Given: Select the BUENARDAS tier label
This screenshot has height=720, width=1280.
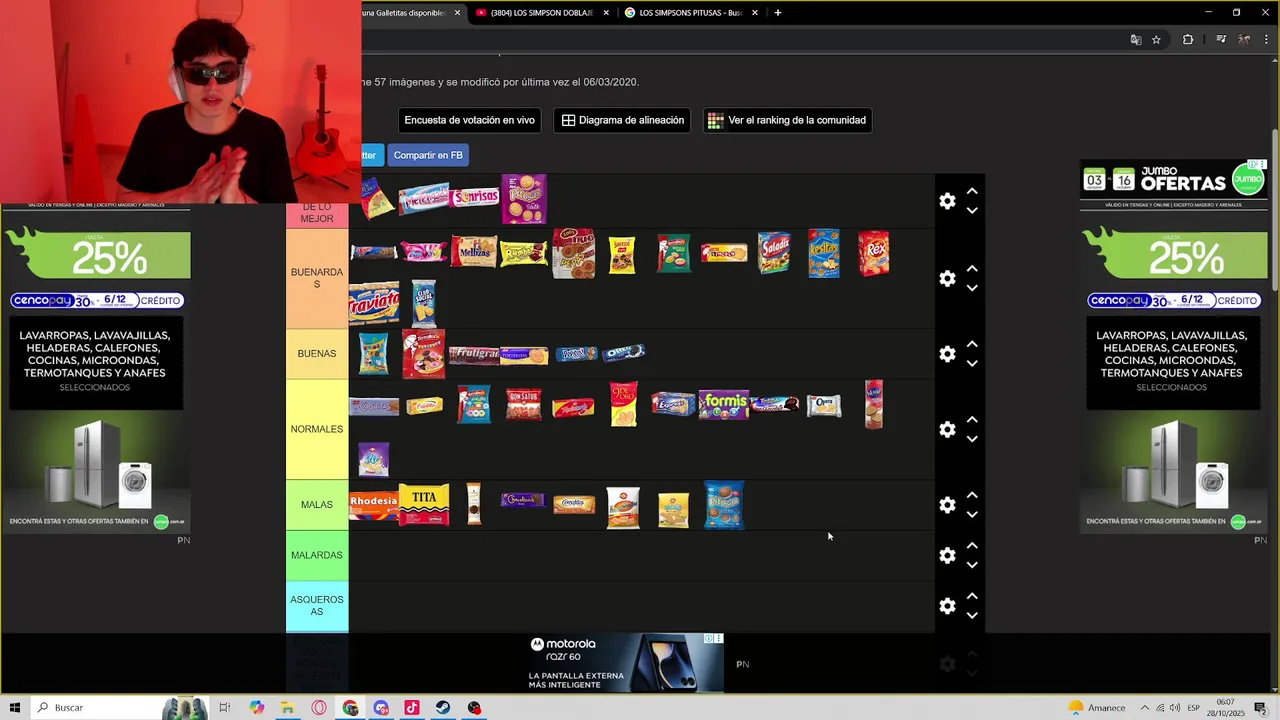Looking at the screenshot, I should pyautogui.click(x=317, y=278).
